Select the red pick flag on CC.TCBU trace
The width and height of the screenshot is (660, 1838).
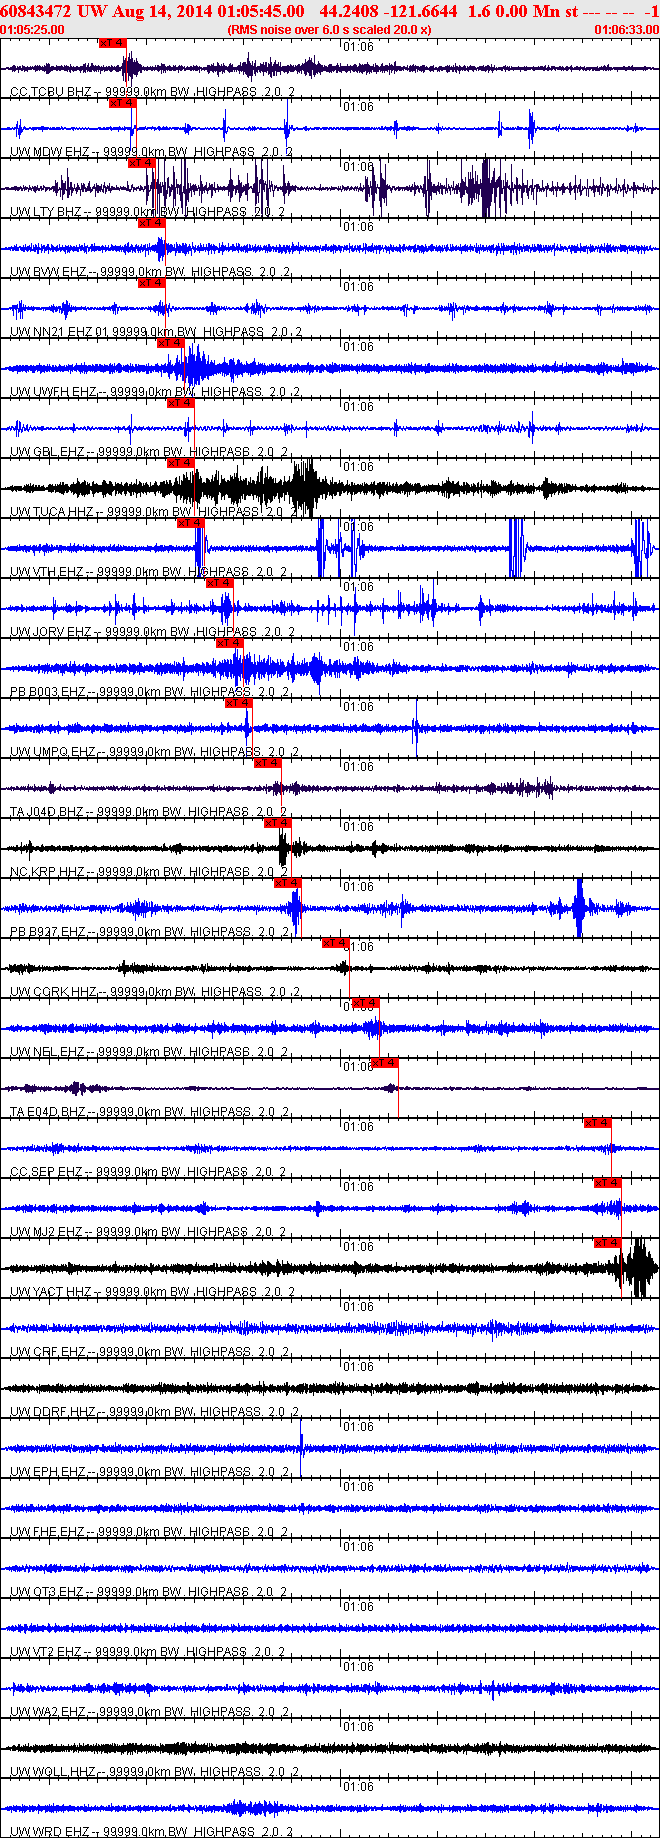point(113,43)
